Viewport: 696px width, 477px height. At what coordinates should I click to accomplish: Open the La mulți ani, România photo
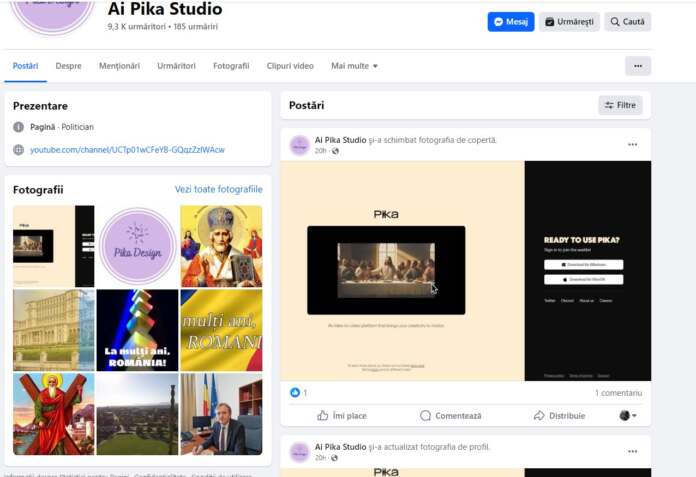point(137,330)
